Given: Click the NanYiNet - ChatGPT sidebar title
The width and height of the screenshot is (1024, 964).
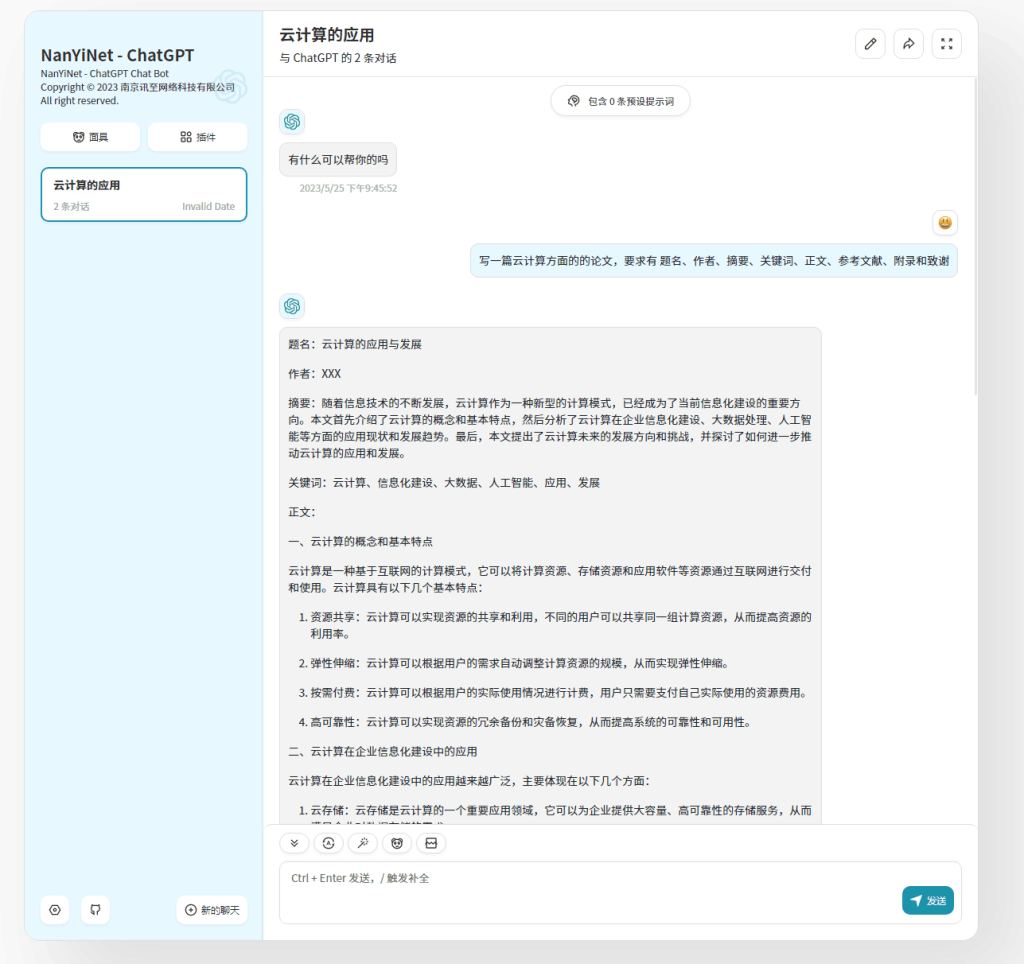Looking at the screenshot, I should (118, 55).
